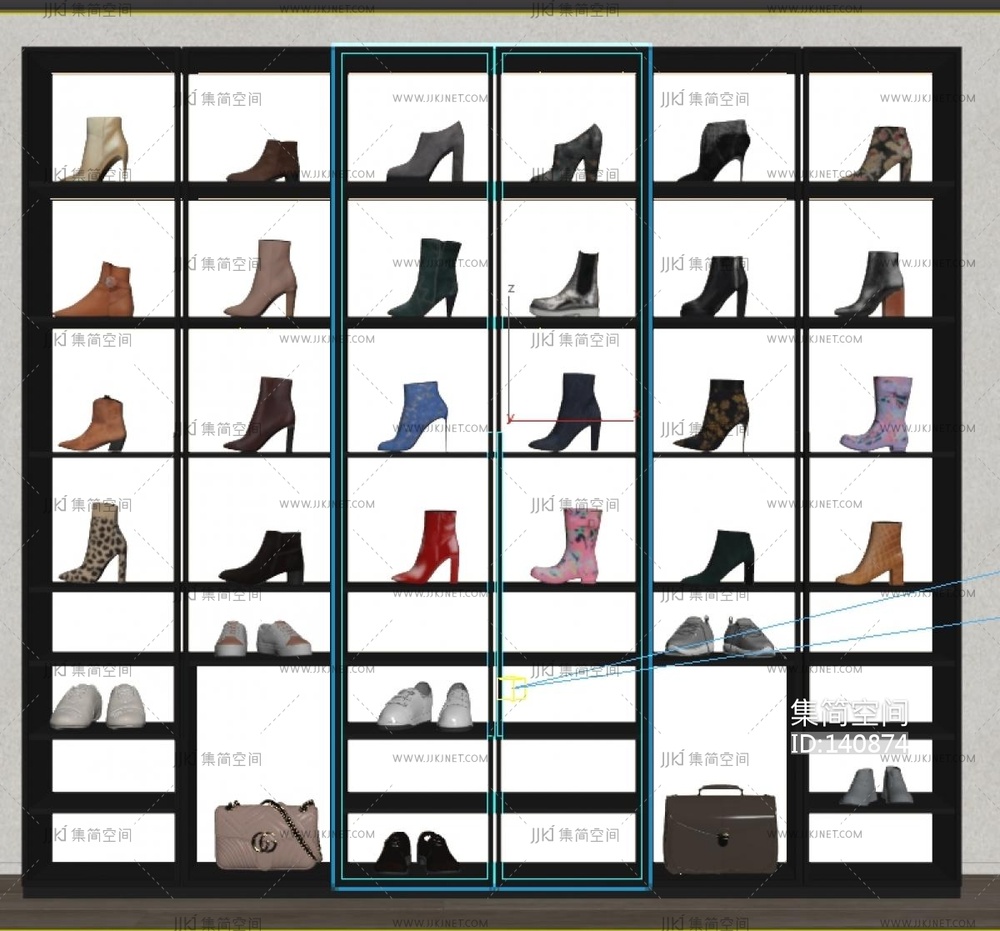Click the yellow helper box icon in viewport
Viewport: 1000px width, 931px height.
click(512, 688)
